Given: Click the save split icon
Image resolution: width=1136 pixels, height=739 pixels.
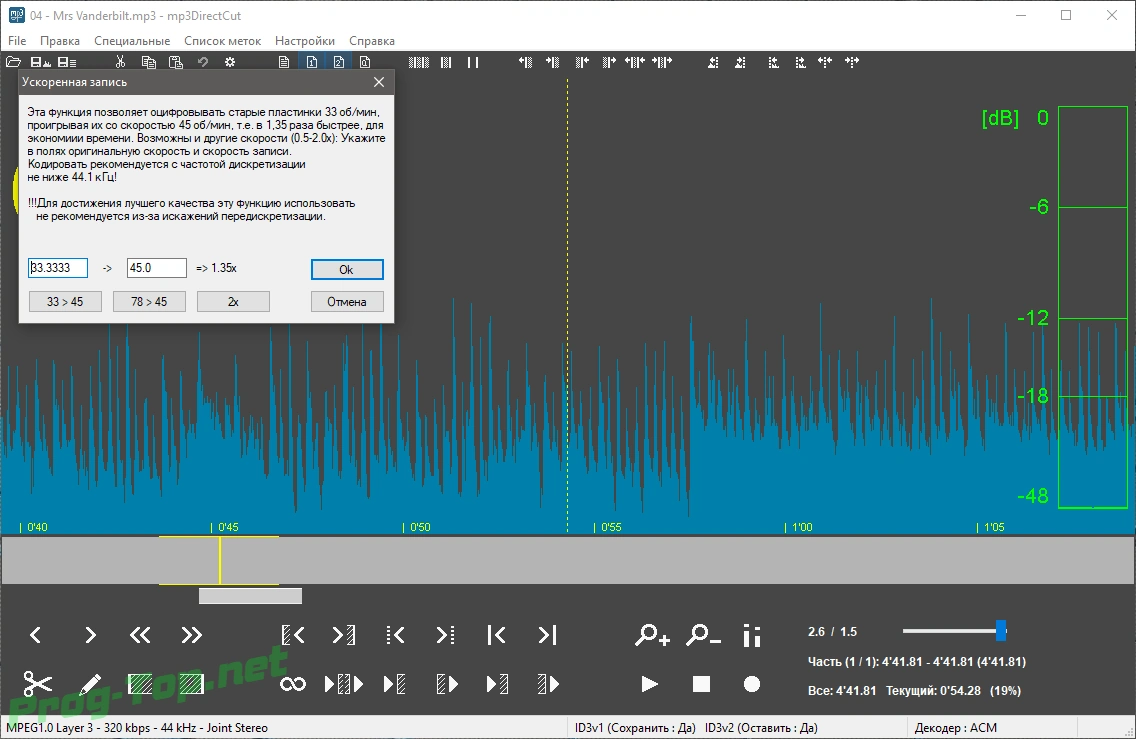Looking at the screenshot, I should (x=67, y=62).
